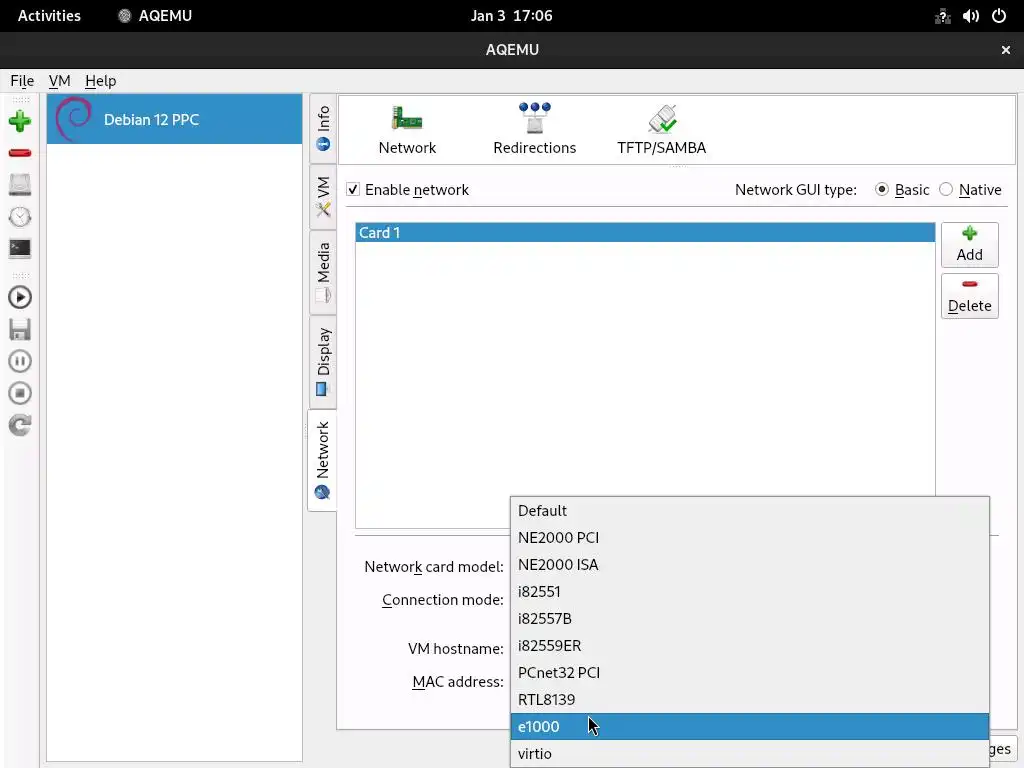Open the VM menu
The image size is (1024, 768).
coord(59,81)
